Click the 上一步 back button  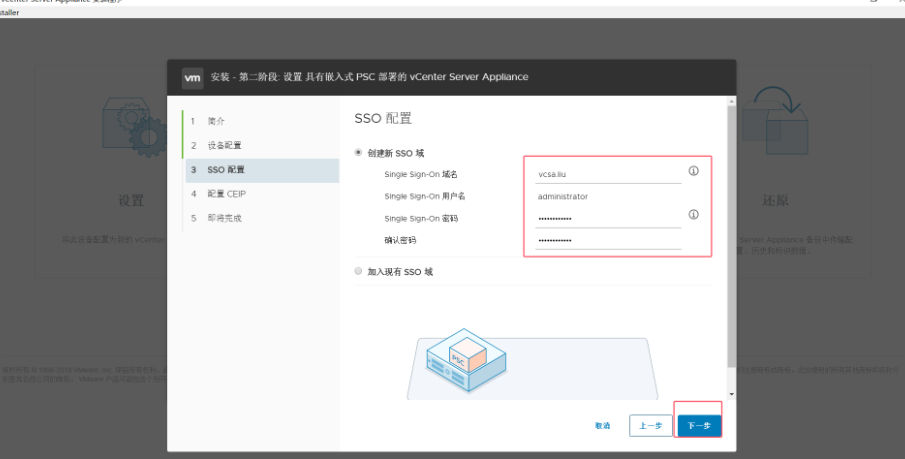click(x=650, y=426)
